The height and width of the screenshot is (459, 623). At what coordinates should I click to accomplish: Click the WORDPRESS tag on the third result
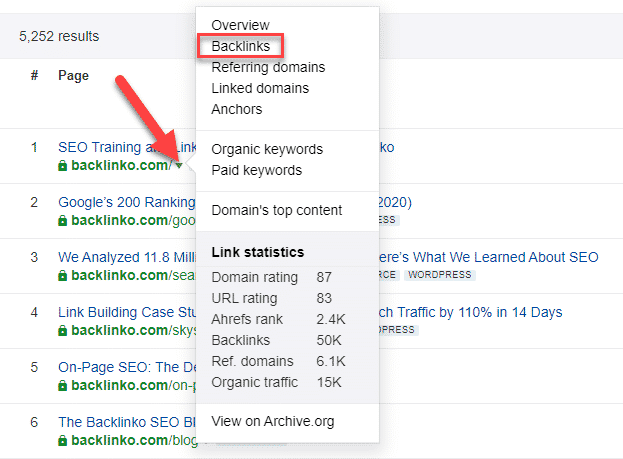[x=442, y=275]
